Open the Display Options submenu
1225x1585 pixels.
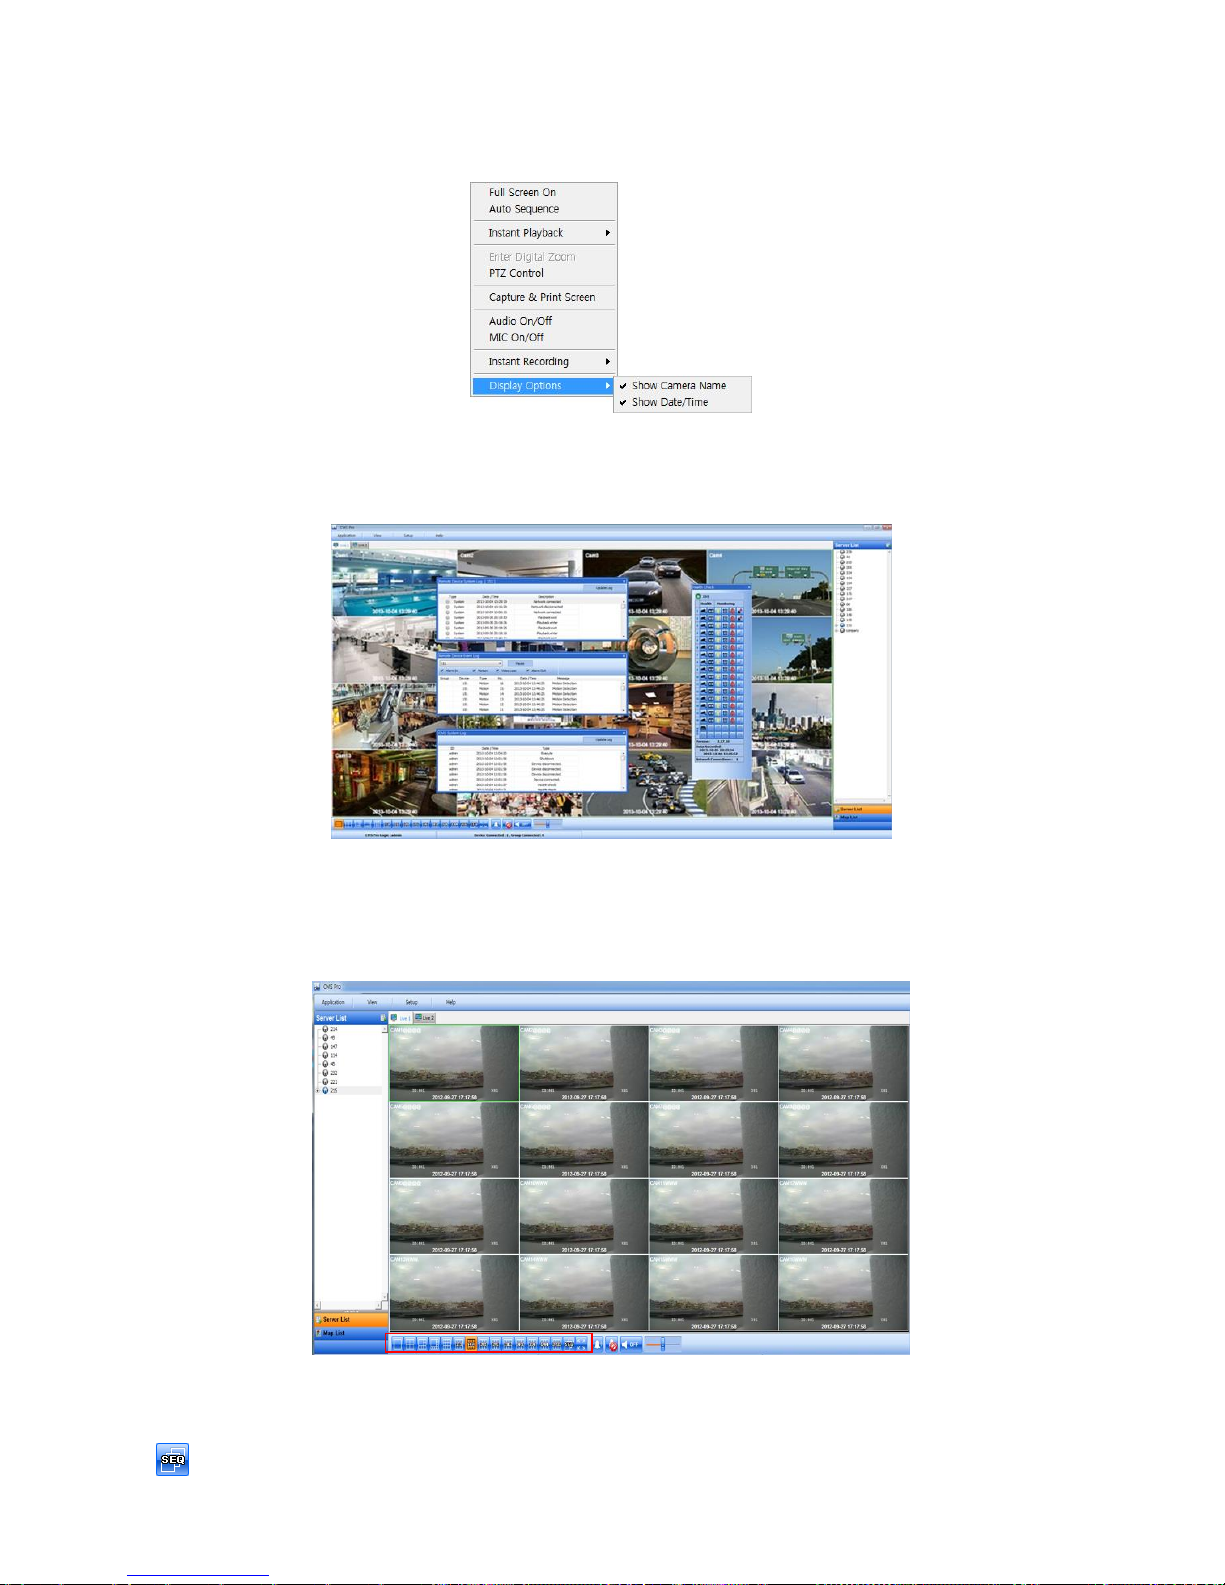544,386
